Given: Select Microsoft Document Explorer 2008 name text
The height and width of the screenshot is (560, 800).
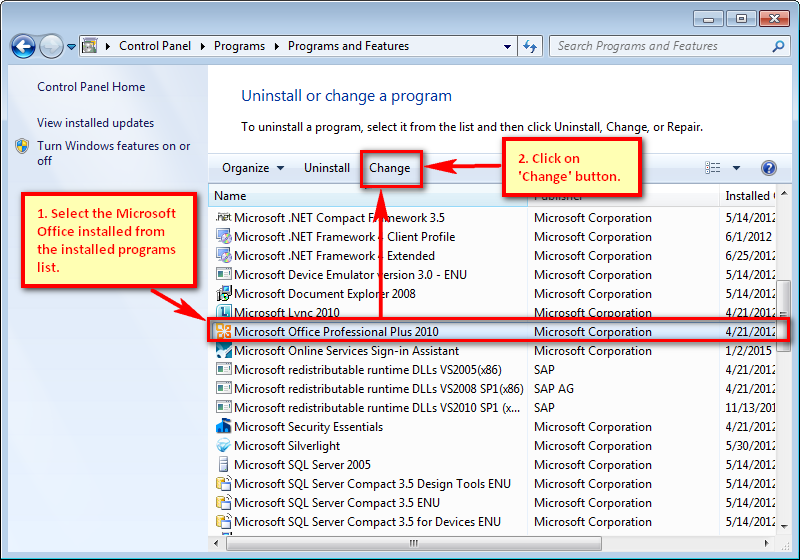Looking at the screenshot, I should (324, 294).
